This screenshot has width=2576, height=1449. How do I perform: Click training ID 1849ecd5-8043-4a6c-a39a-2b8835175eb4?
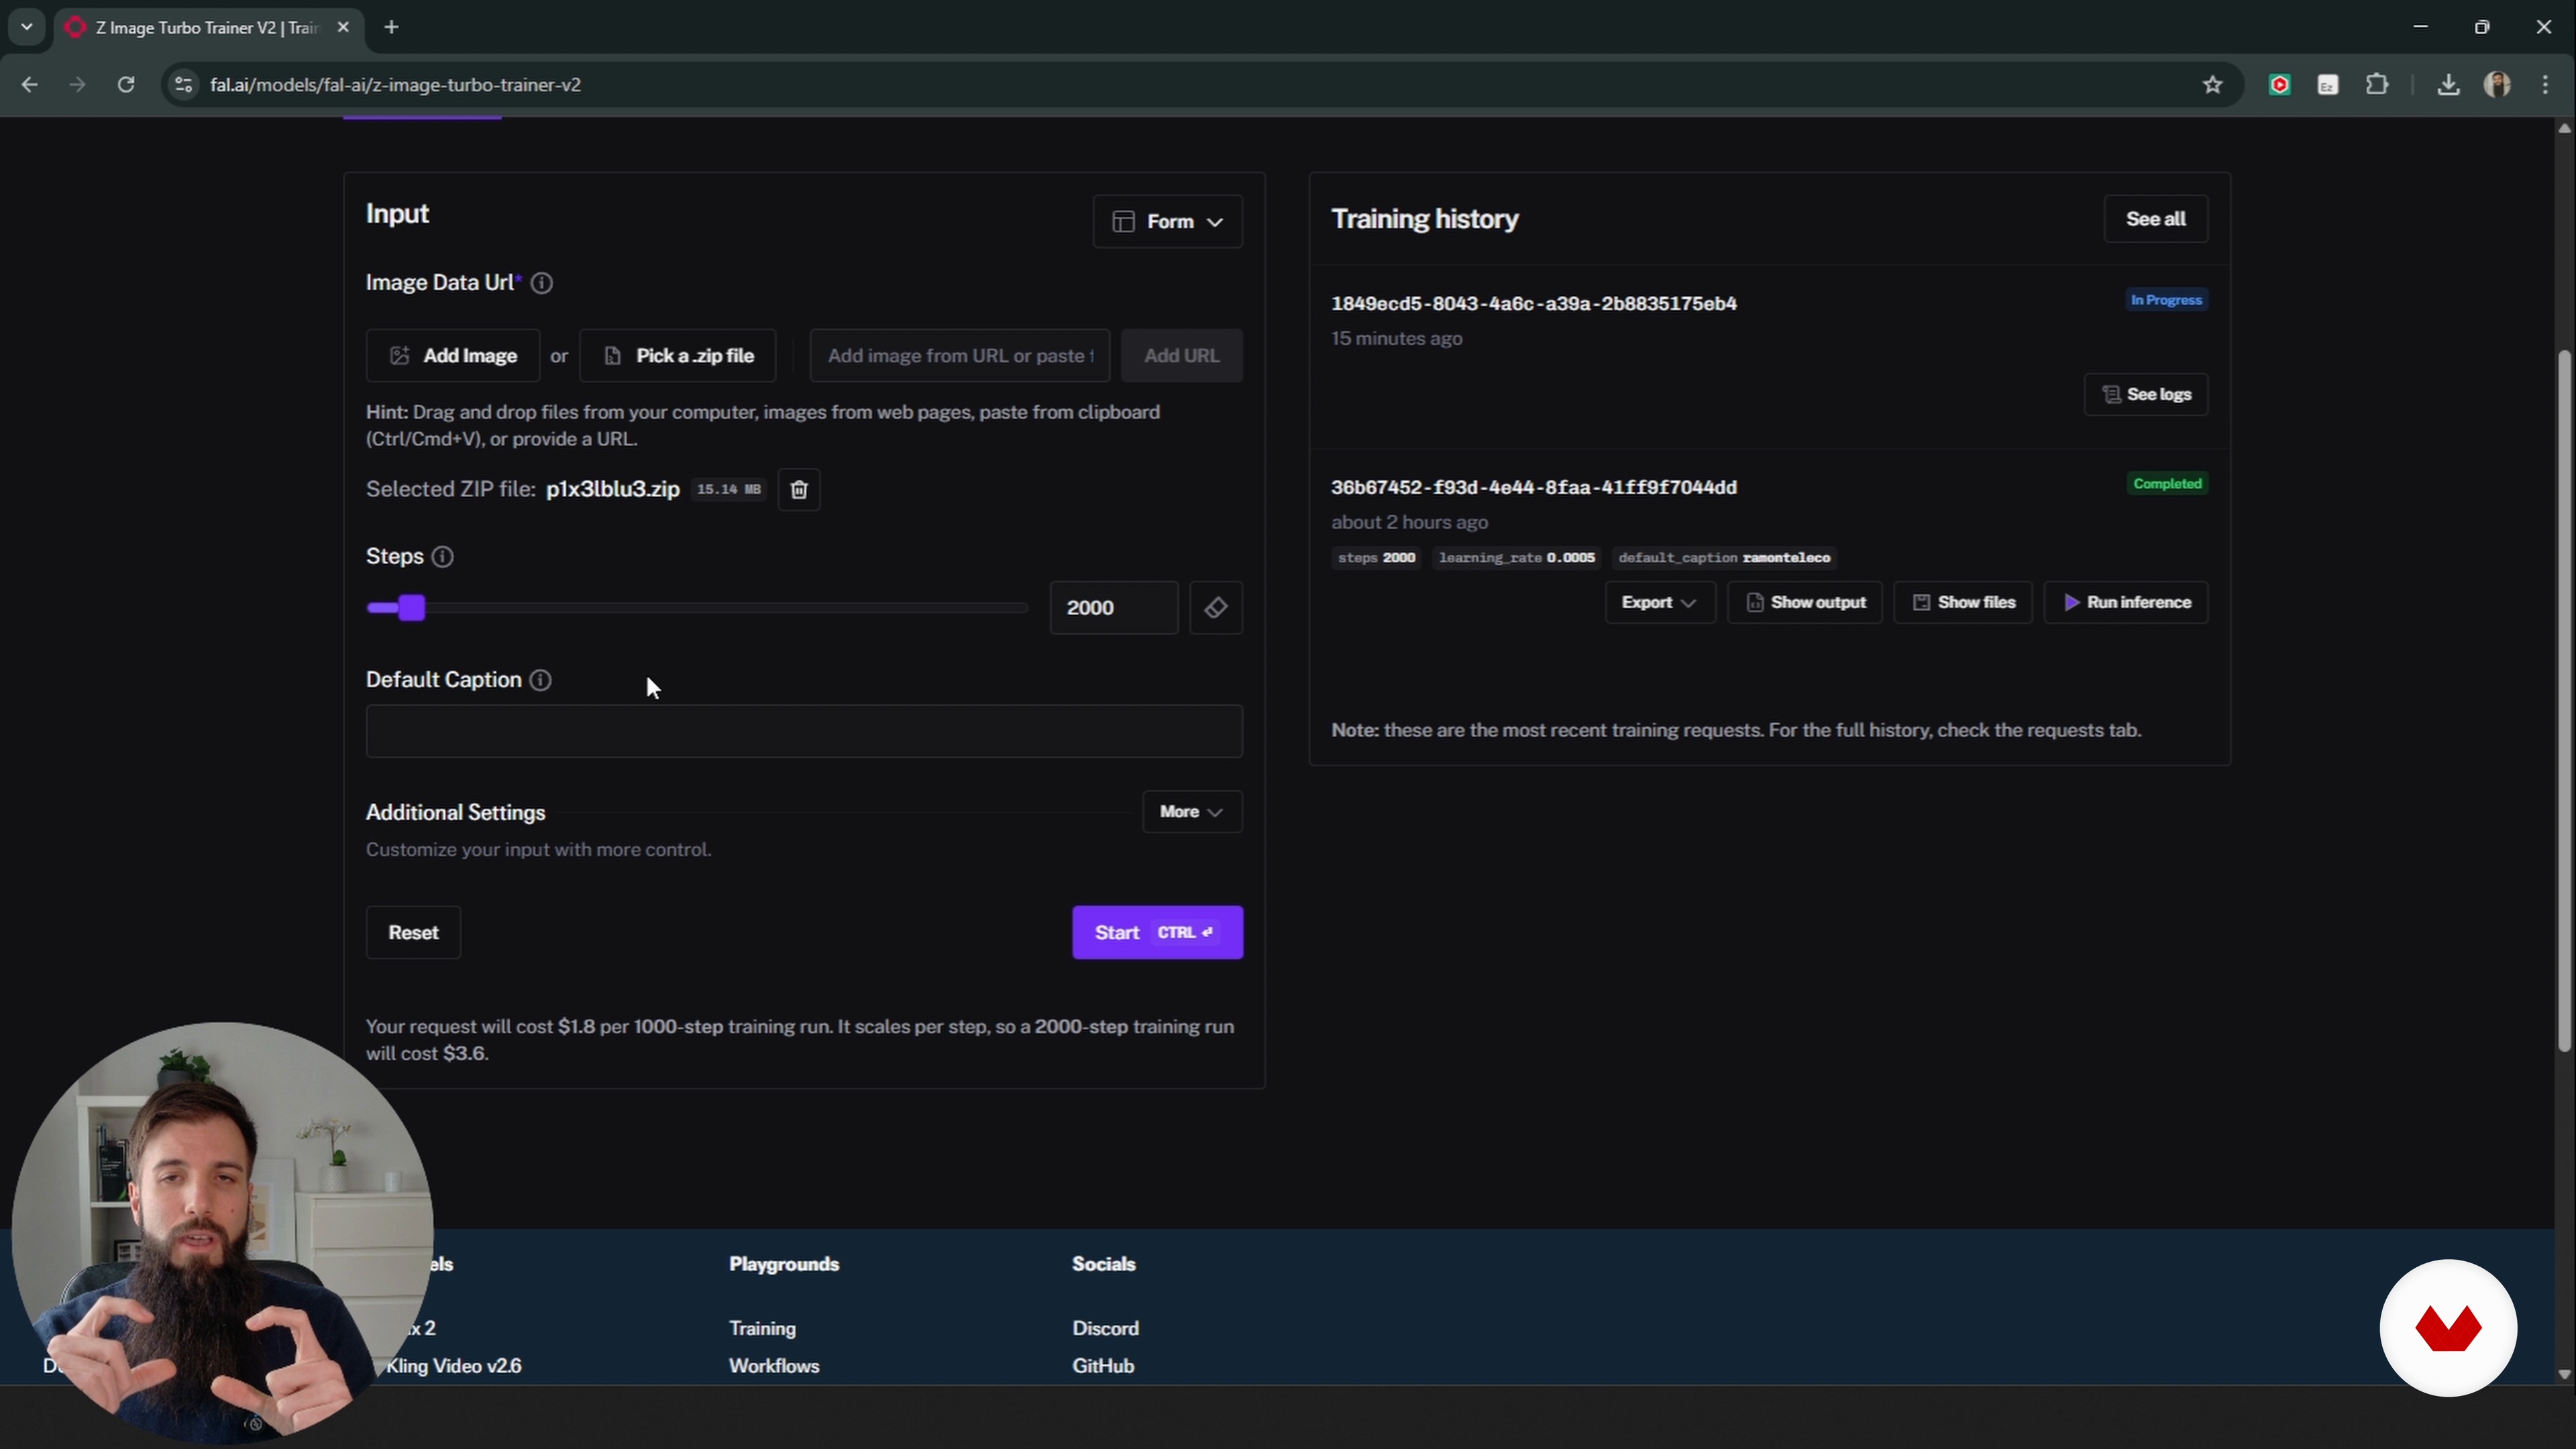tap(1533, 304)
